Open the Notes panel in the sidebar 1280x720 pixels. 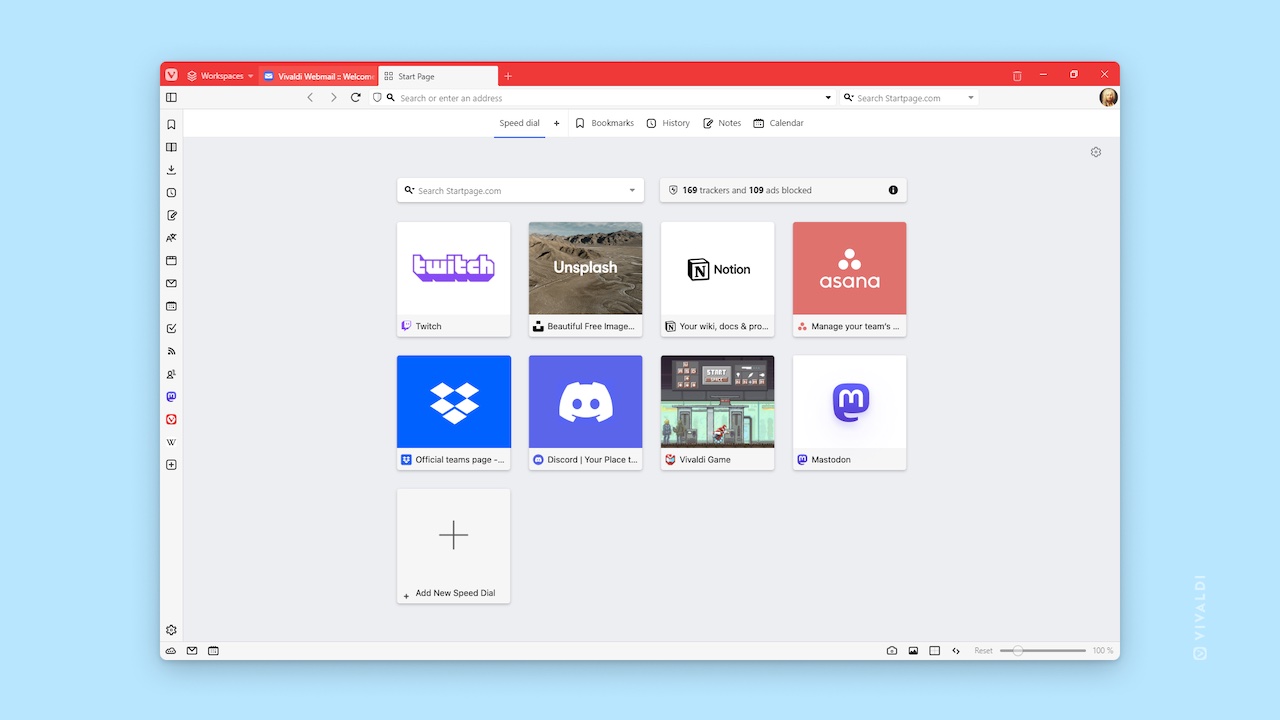pos(170,215)
